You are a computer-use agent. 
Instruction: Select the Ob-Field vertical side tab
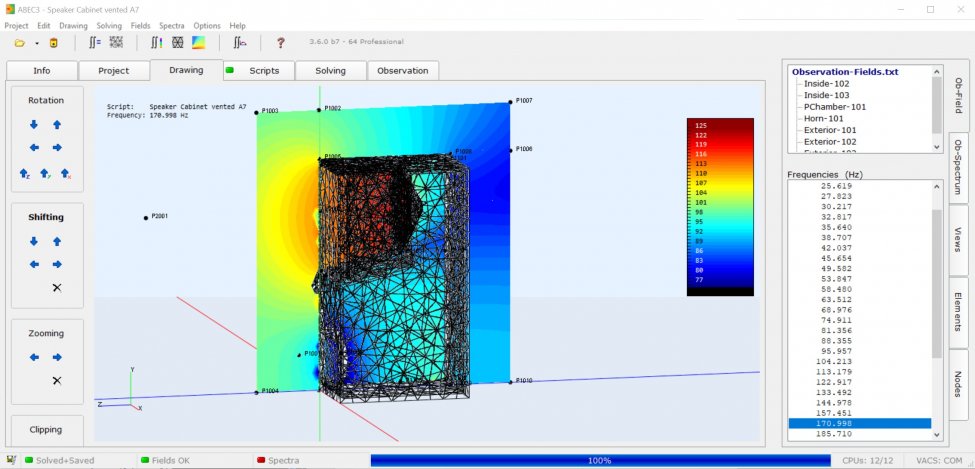[958, 96]
